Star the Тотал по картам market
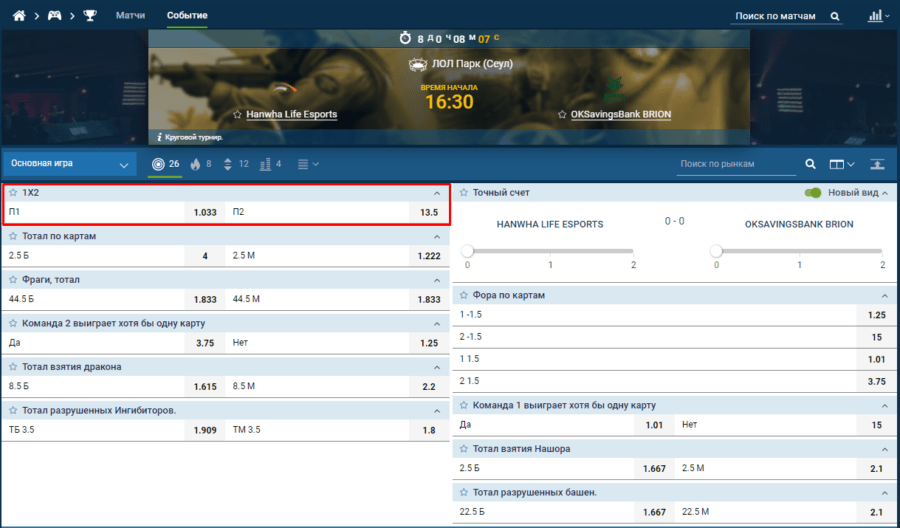The height and width of the screenshot is (528, 900). pos(13,236)
